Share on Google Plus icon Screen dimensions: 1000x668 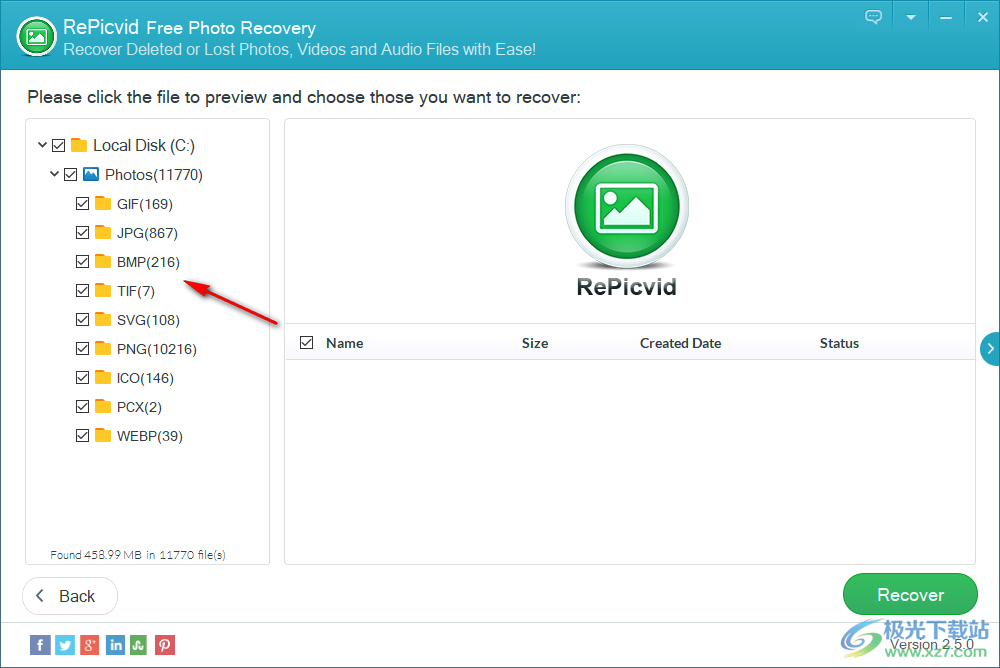pos(89,645)
